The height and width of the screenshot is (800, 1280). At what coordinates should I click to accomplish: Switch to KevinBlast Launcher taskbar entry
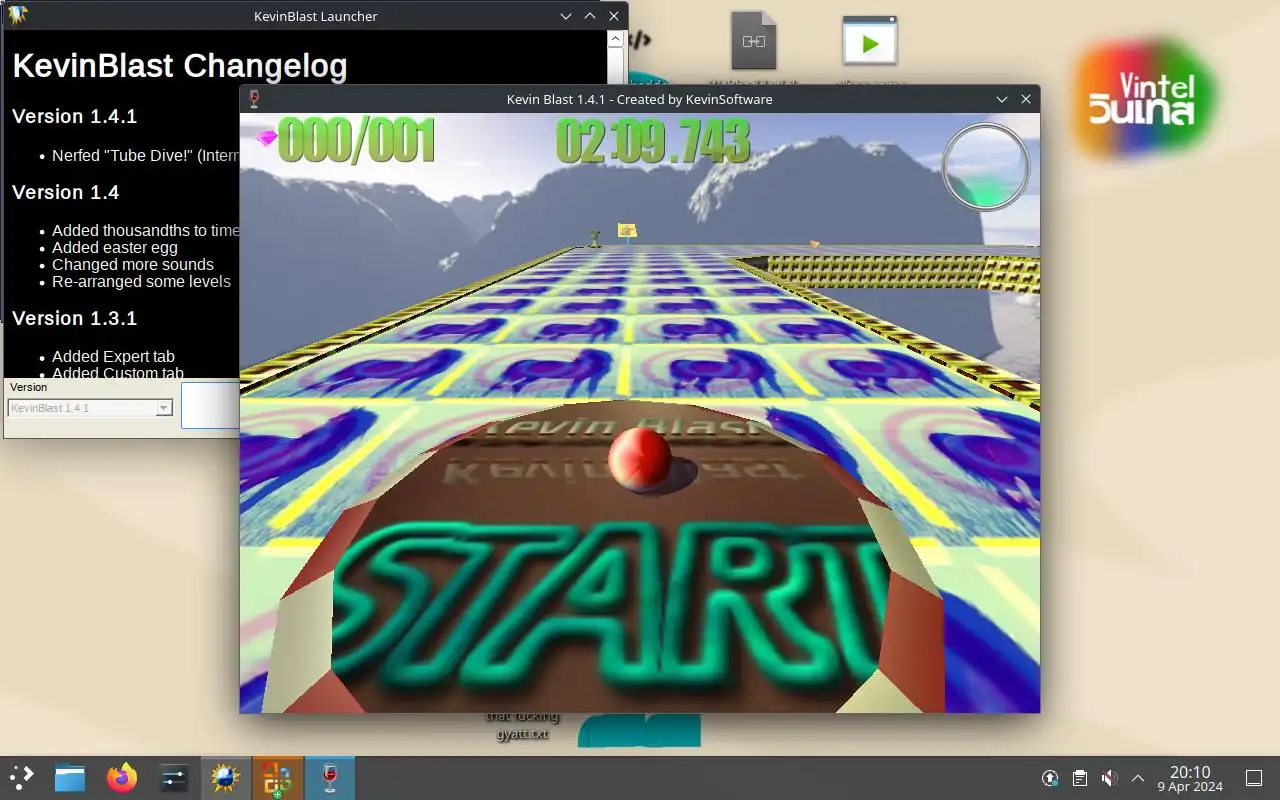coord(225,778)
